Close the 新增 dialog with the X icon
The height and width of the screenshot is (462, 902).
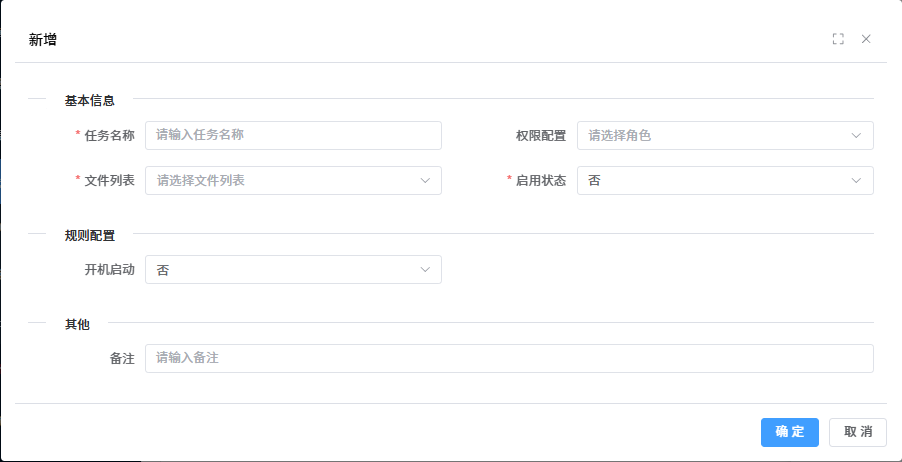click(x=866, y=39)
